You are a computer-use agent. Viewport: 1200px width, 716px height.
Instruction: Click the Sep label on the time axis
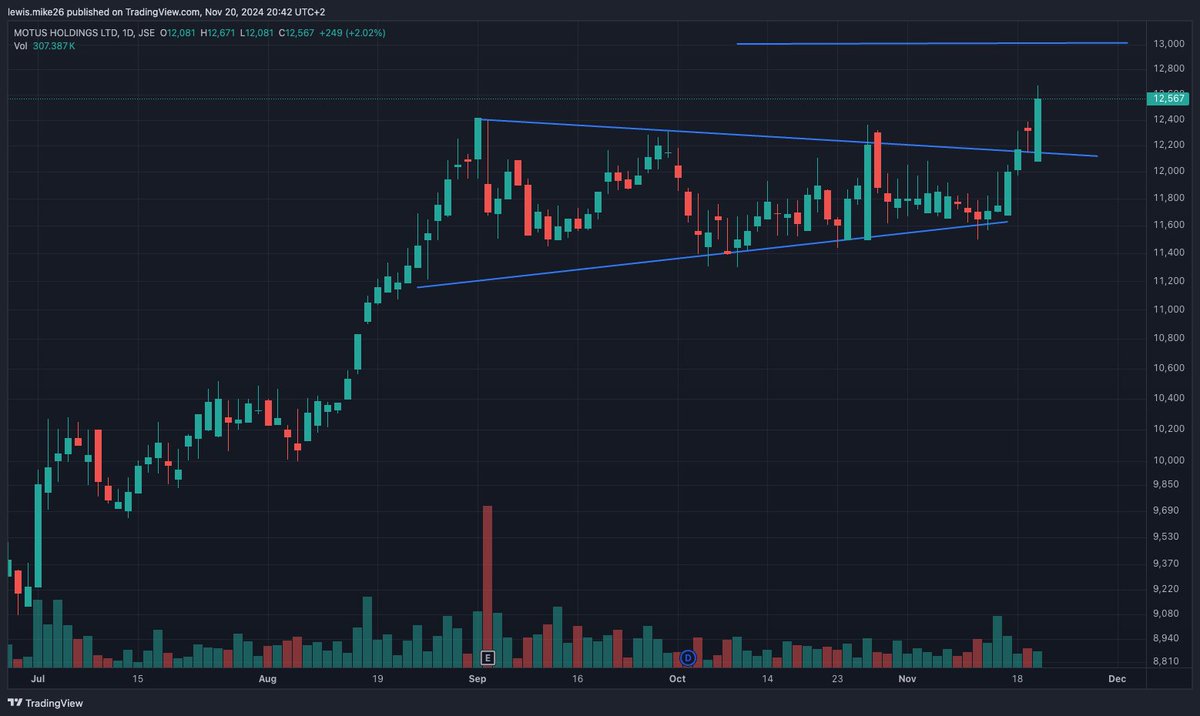click(x=477, y=679)
